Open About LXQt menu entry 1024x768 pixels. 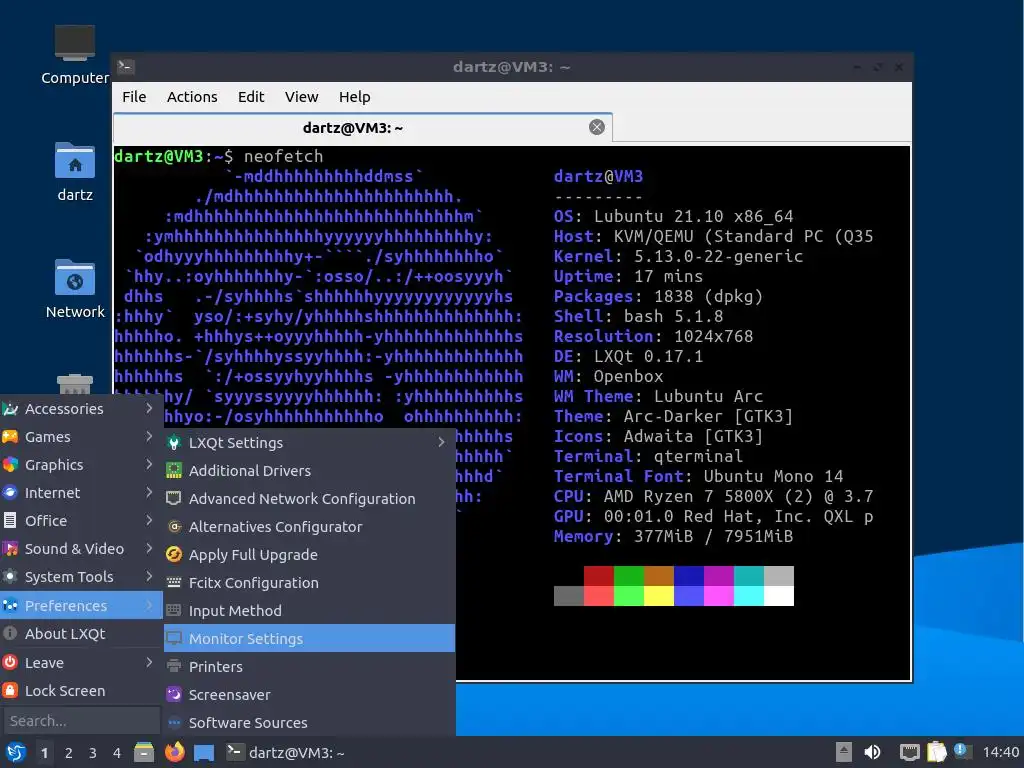[x=81, y=634]
